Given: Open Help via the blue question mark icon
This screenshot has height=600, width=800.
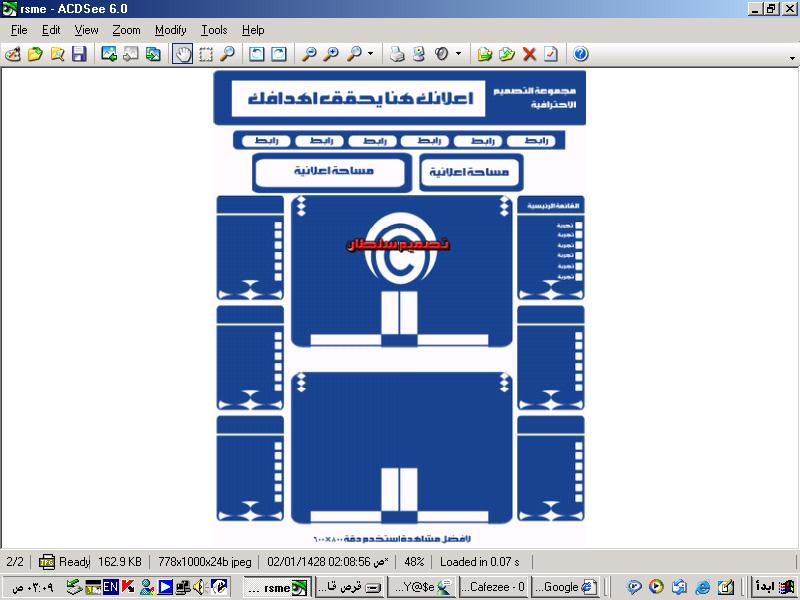Looking at the screenshot, I should tap(580, 54).
